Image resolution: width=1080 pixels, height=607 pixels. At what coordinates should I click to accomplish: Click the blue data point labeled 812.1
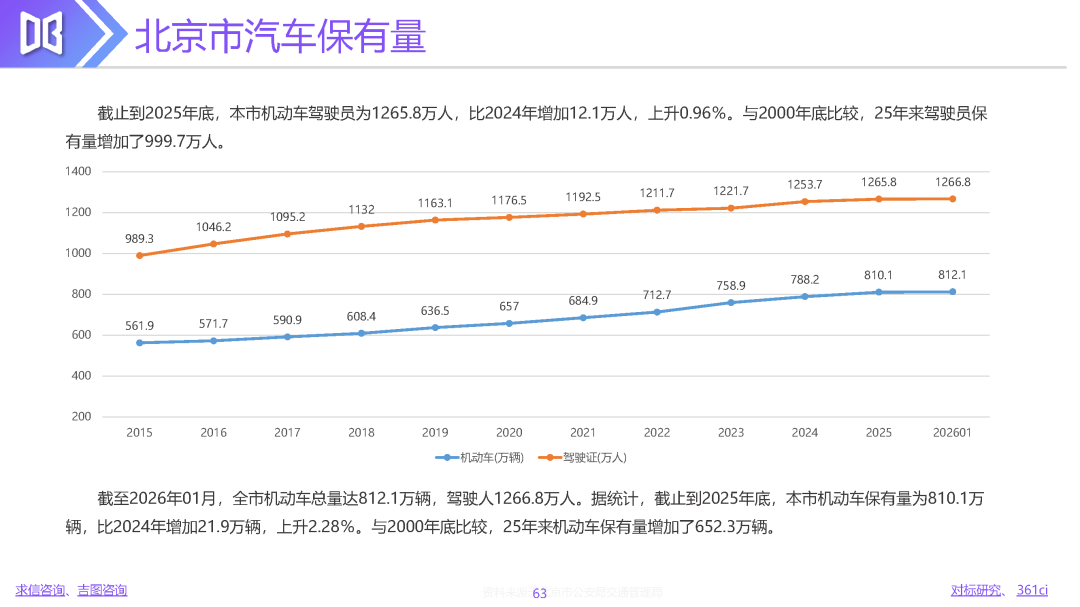click(953, 291)
